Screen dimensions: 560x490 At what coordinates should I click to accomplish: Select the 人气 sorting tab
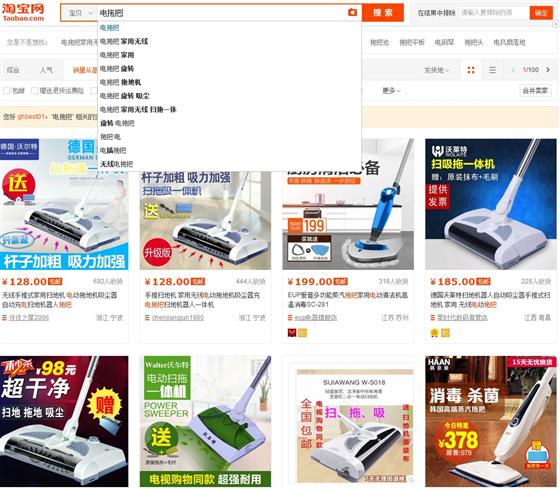coord(46,70)
